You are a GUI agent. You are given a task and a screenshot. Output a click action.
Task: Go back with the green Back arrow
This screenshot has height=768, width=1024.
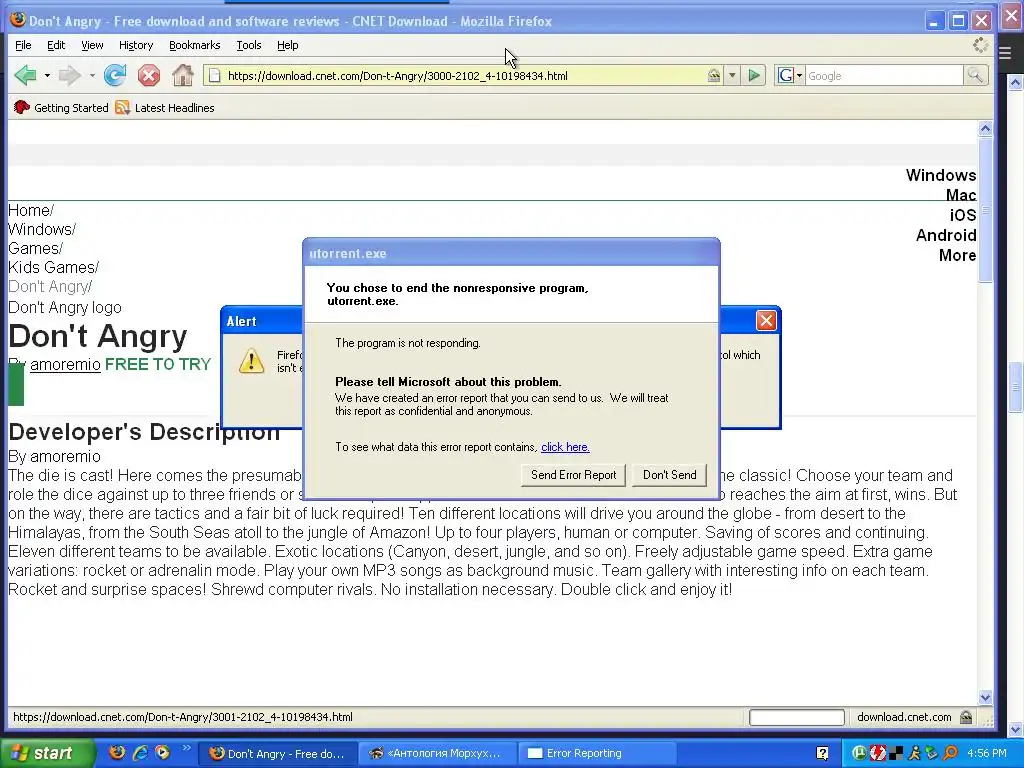click(x=25, y=76)
